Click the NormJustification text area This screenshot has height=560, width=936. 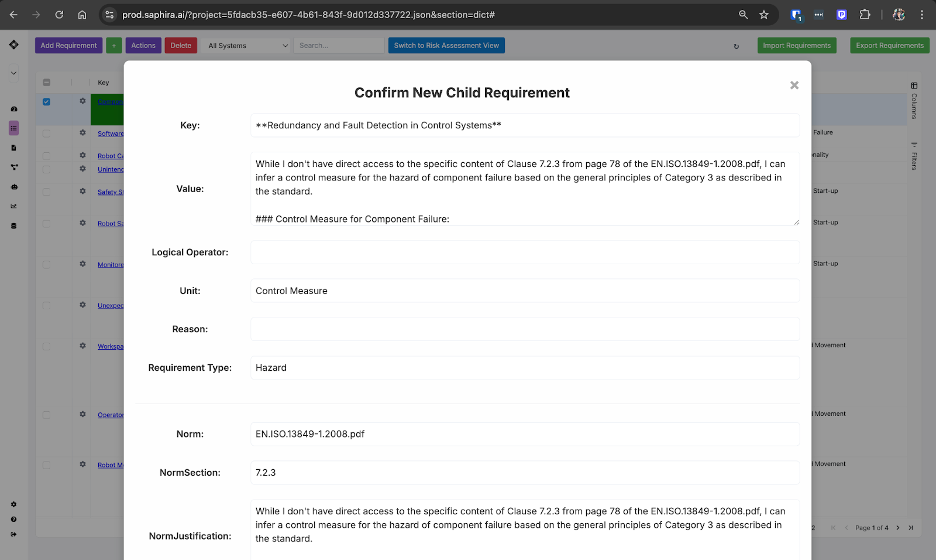(x=525, y=530)
